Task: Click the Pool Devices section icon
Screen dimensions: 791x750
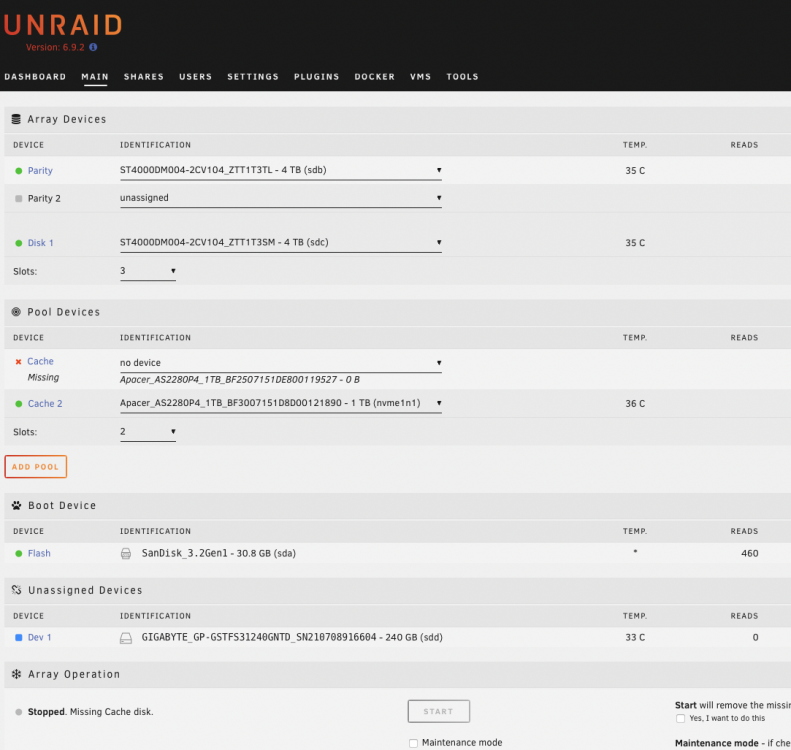Action: click(16, 312)
